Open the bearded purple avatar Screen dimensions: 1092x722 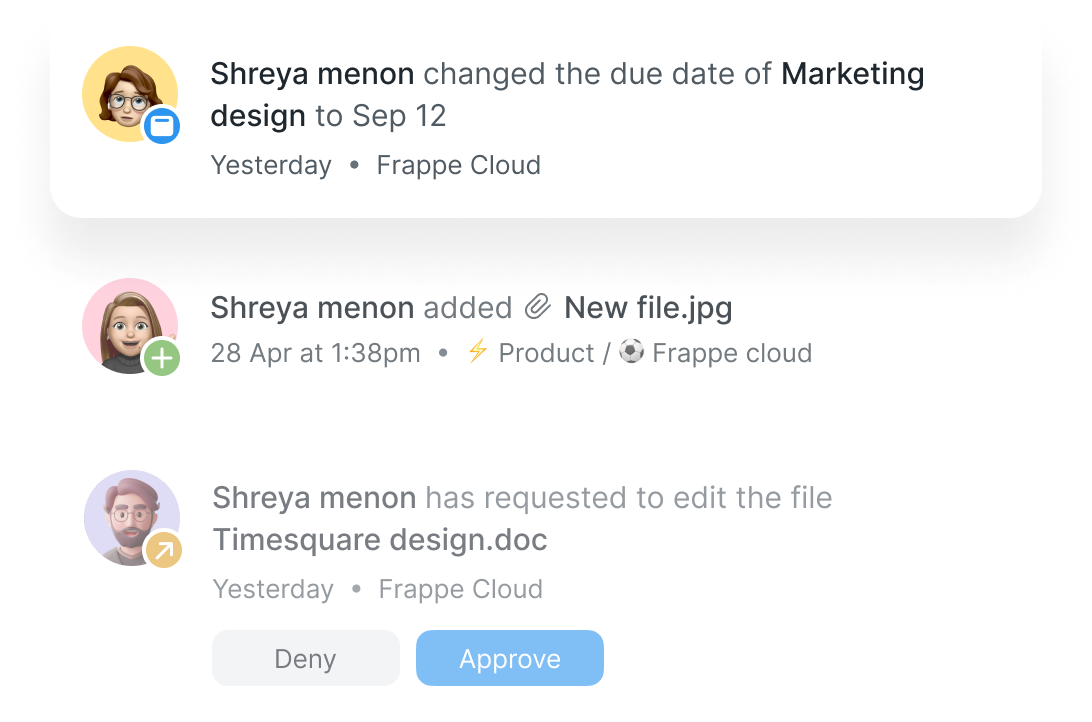(x=128, y=514)
